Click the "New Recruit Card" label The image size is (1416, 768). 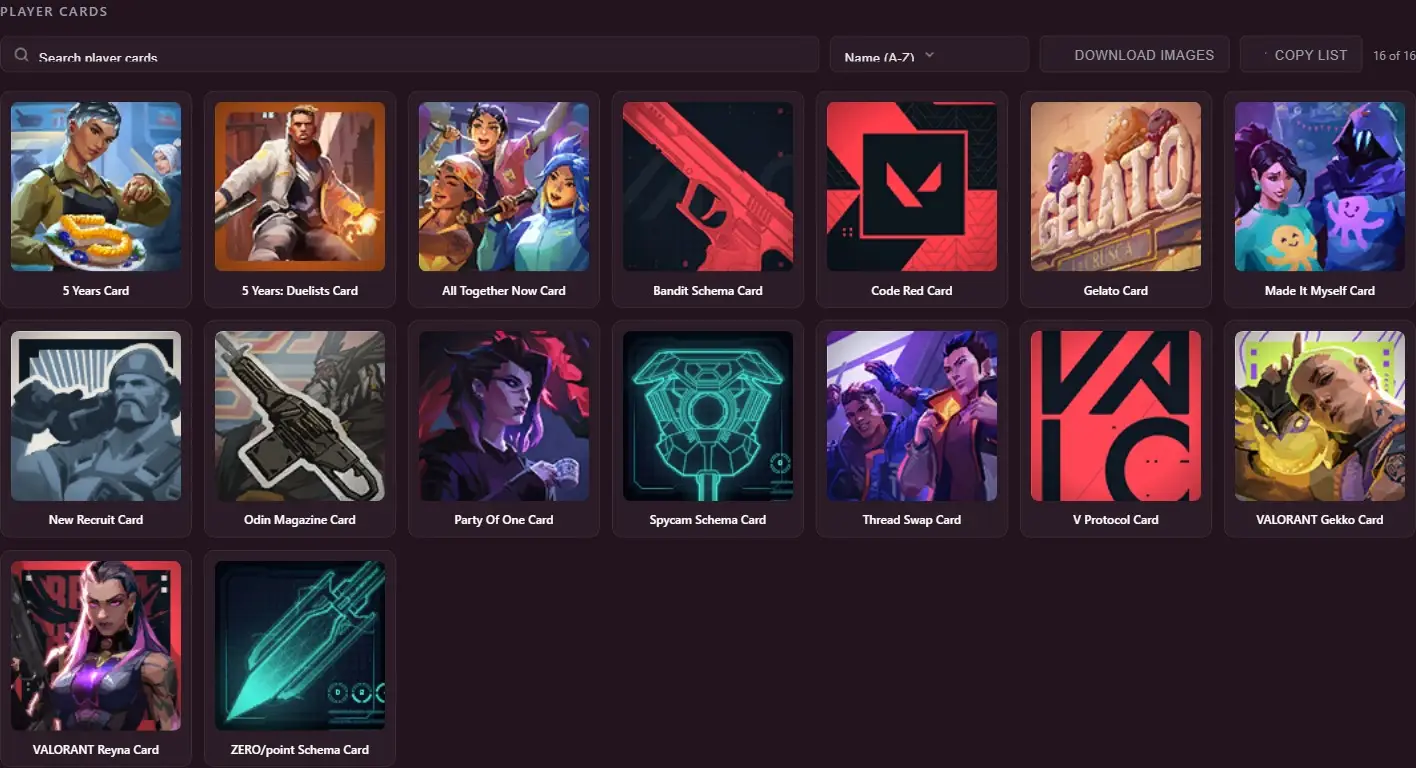[96, 520]
